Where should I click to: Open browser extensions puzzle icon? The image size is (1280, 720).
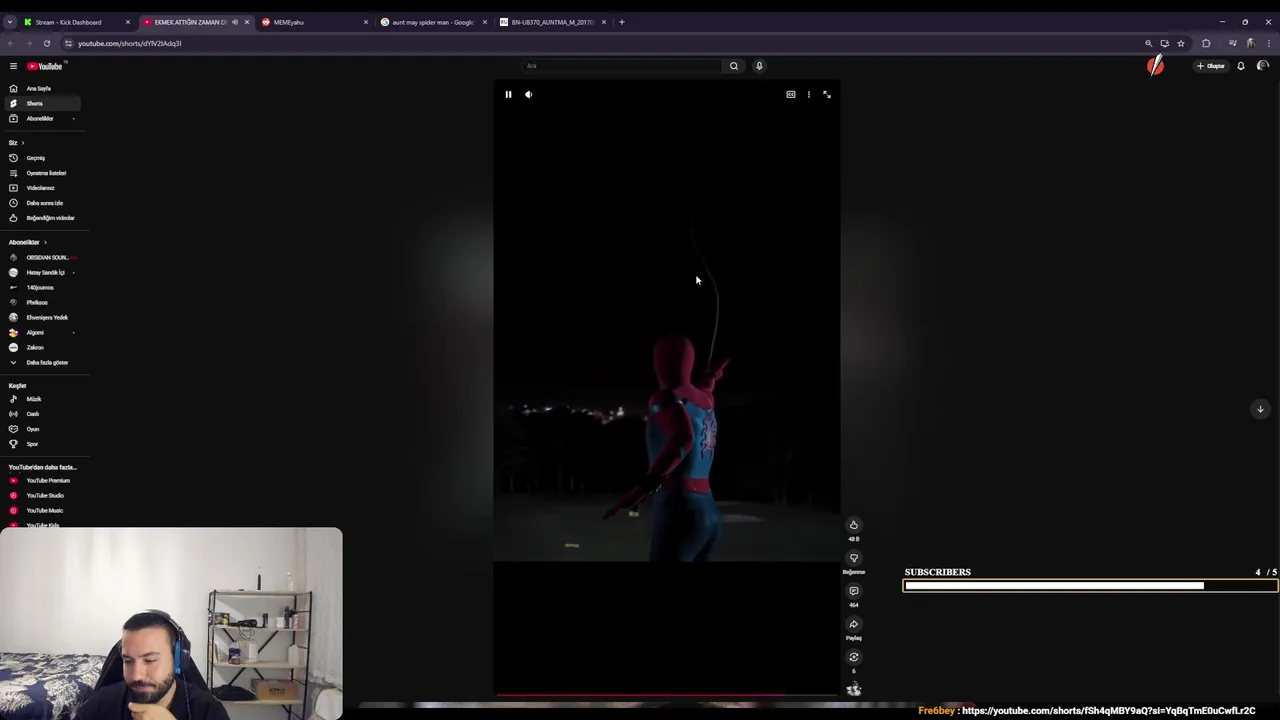[1206, 43]
